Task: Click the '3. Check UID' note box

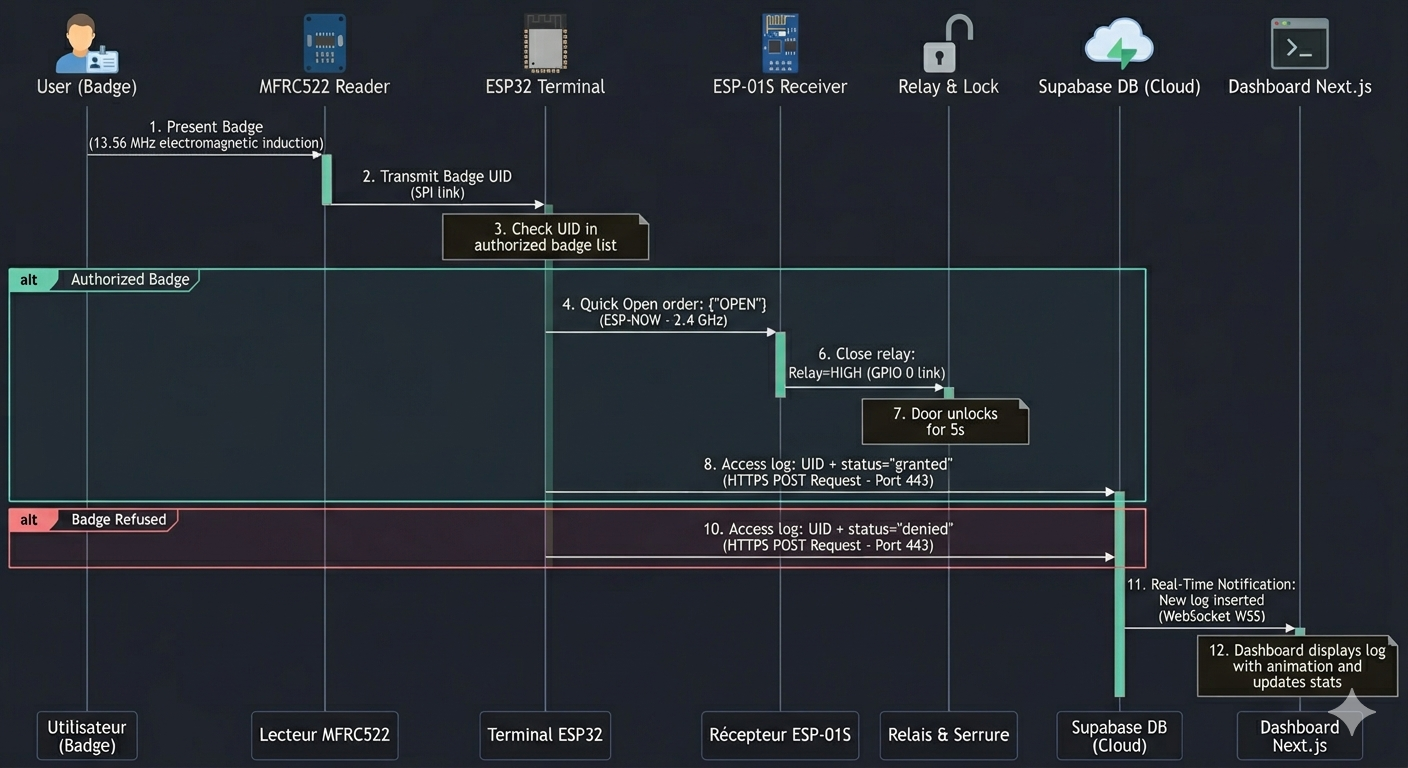Action: coord(545,237)
